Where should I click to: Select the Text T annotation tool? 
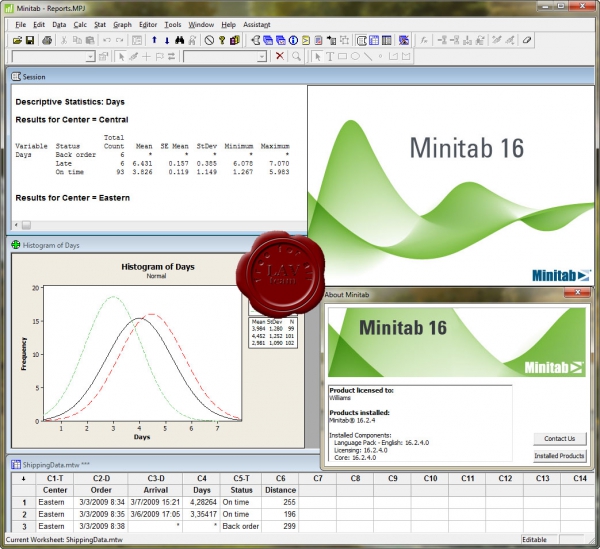329,57
